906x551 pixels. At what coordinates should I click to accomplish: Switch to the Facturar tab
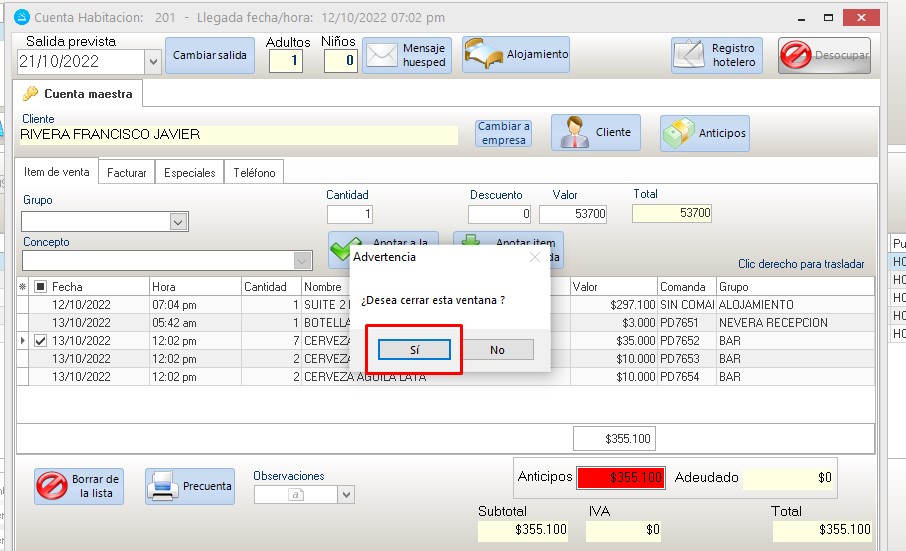point(127,173)
